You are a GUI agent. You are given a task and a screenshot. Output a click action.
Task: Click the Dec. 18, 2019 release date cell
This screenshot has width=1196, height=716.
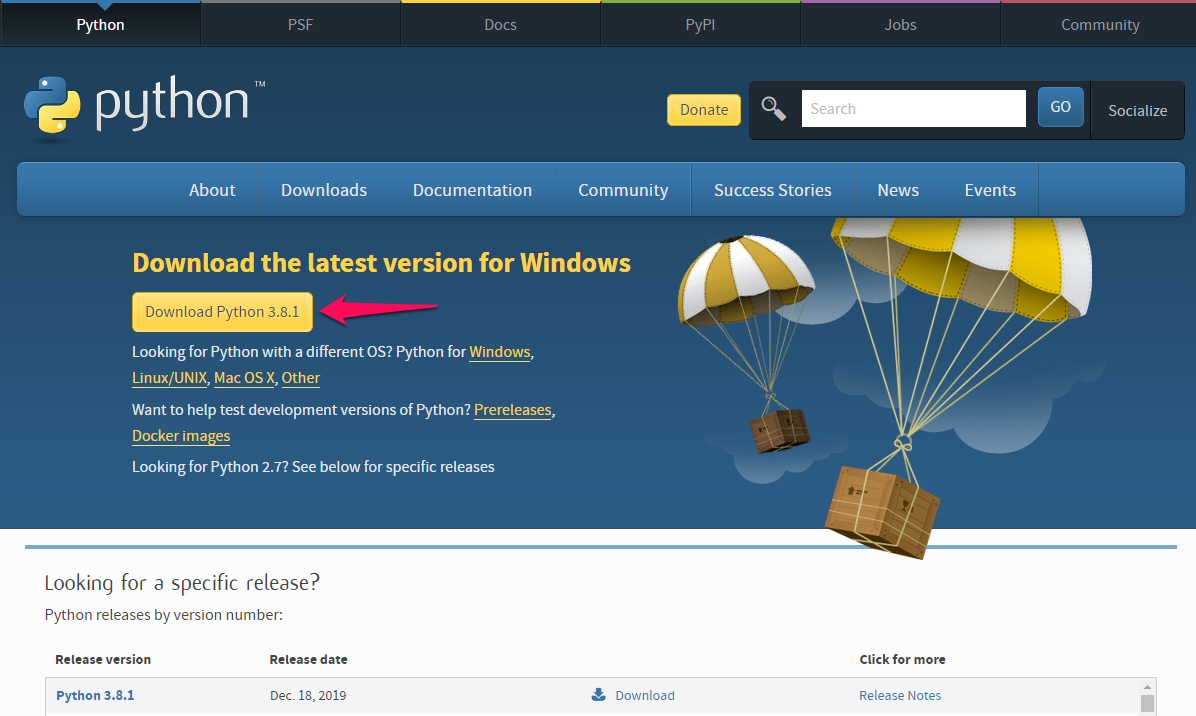[308, 695]
